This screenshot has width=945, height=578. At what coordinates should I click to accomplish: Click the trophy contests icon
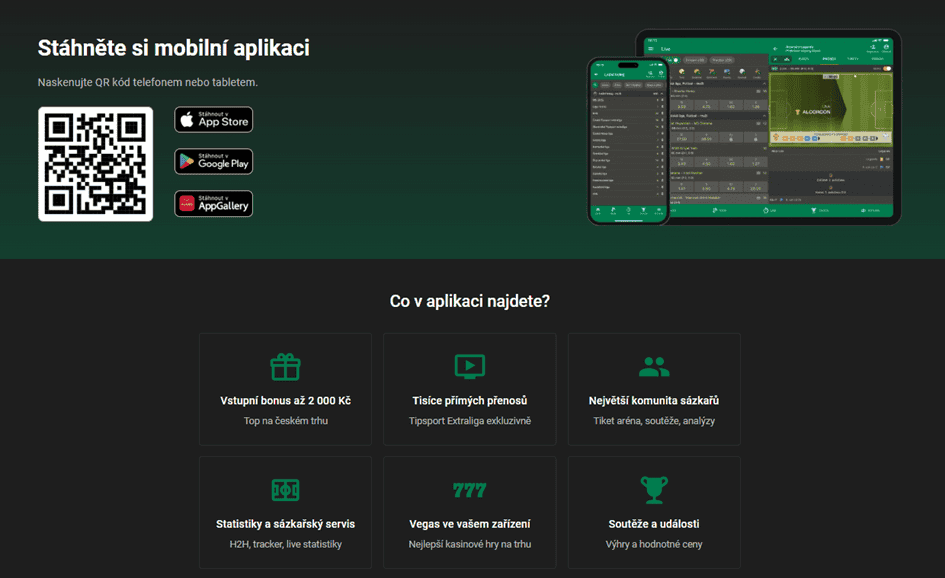[654, 489]
